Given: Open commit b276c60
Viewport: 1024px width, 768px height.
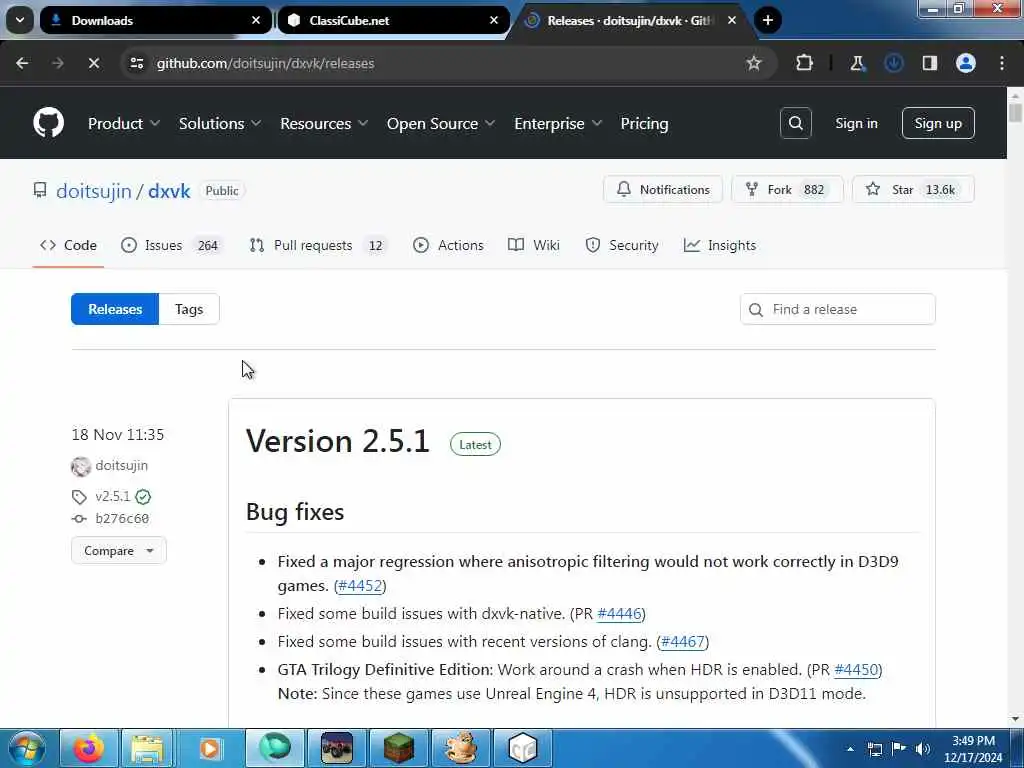Looking at the screenshot, I should click(122, 519).
